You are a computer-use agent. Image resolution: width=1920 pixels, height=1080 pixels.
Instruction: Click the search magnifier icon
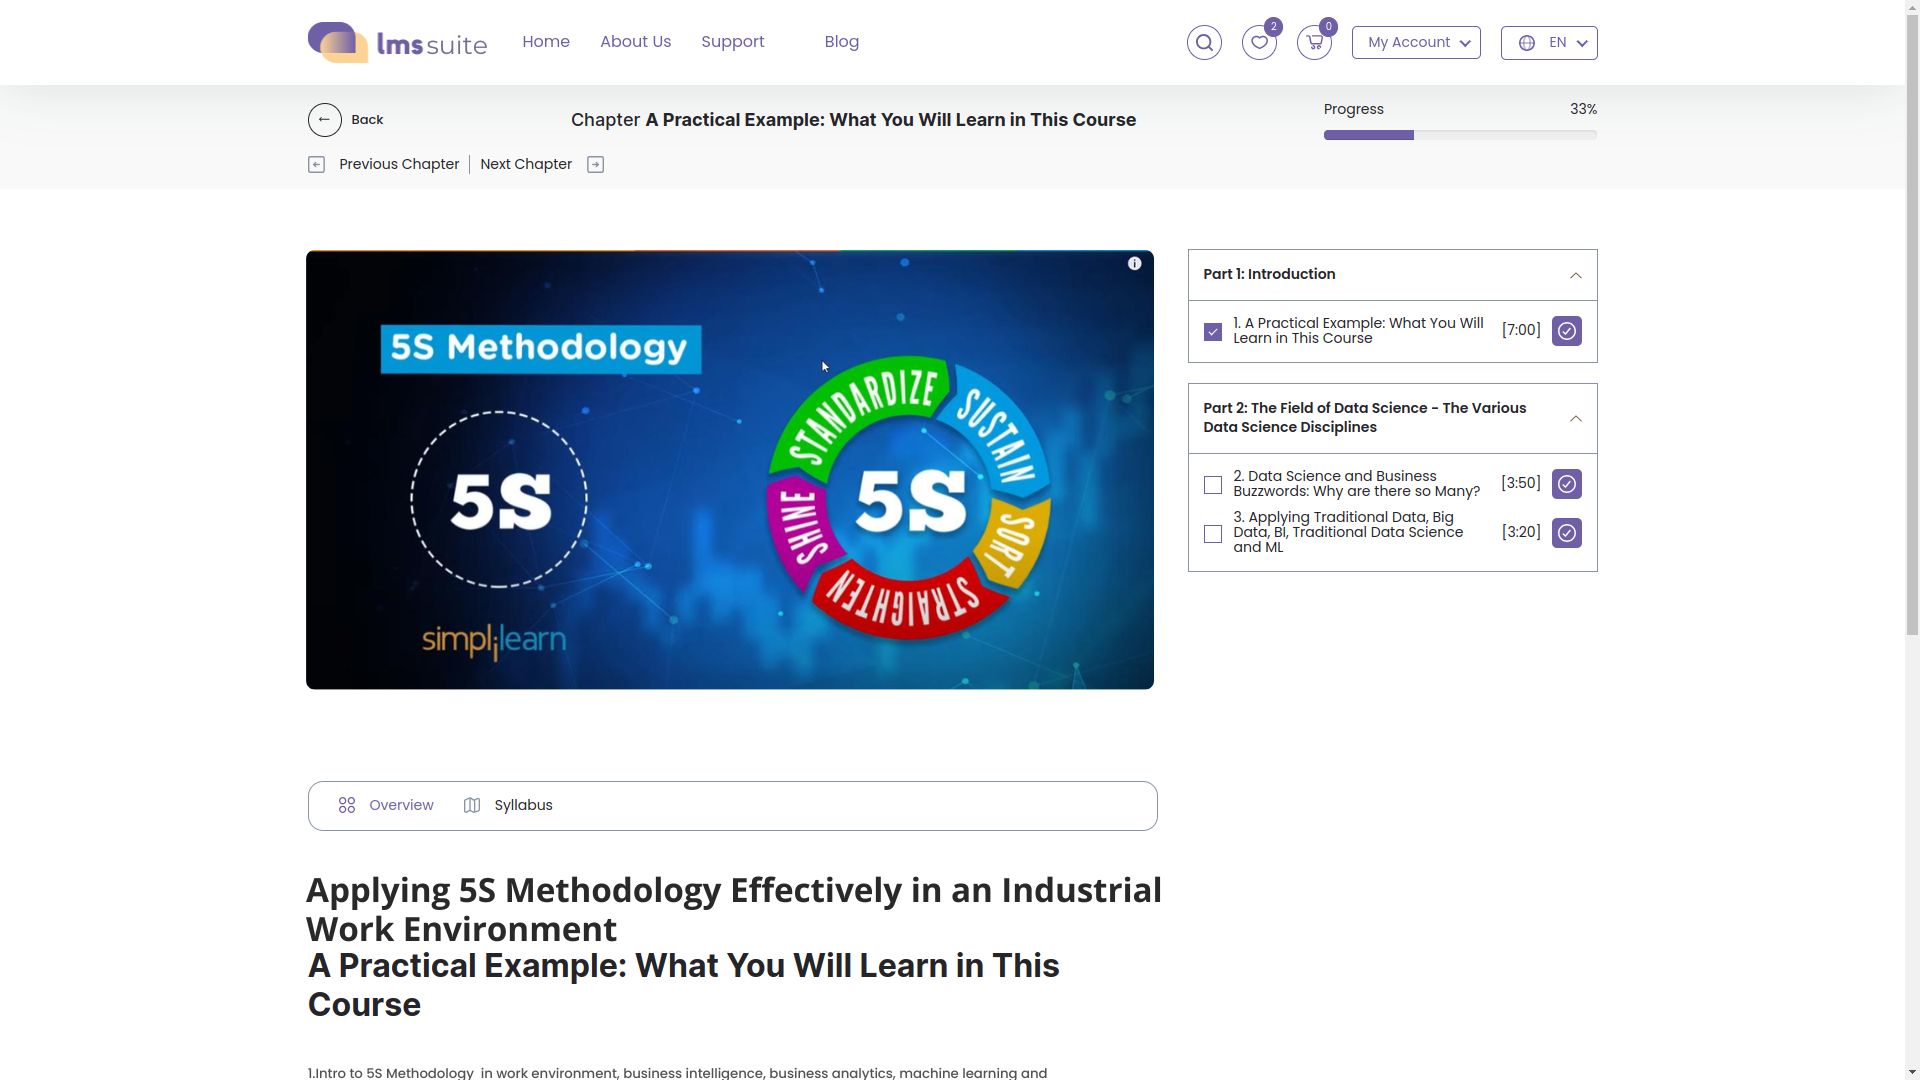click(x=1204, y=43)
